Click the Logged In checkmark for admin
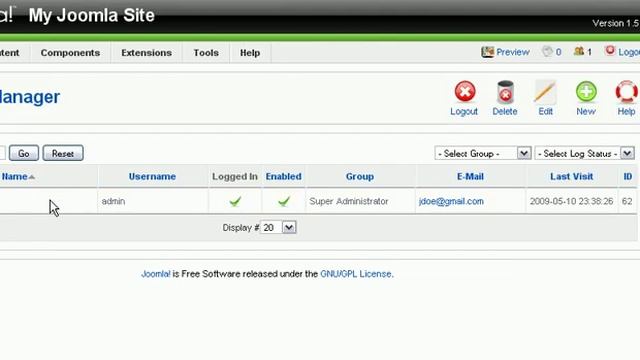 click(235, 201)
